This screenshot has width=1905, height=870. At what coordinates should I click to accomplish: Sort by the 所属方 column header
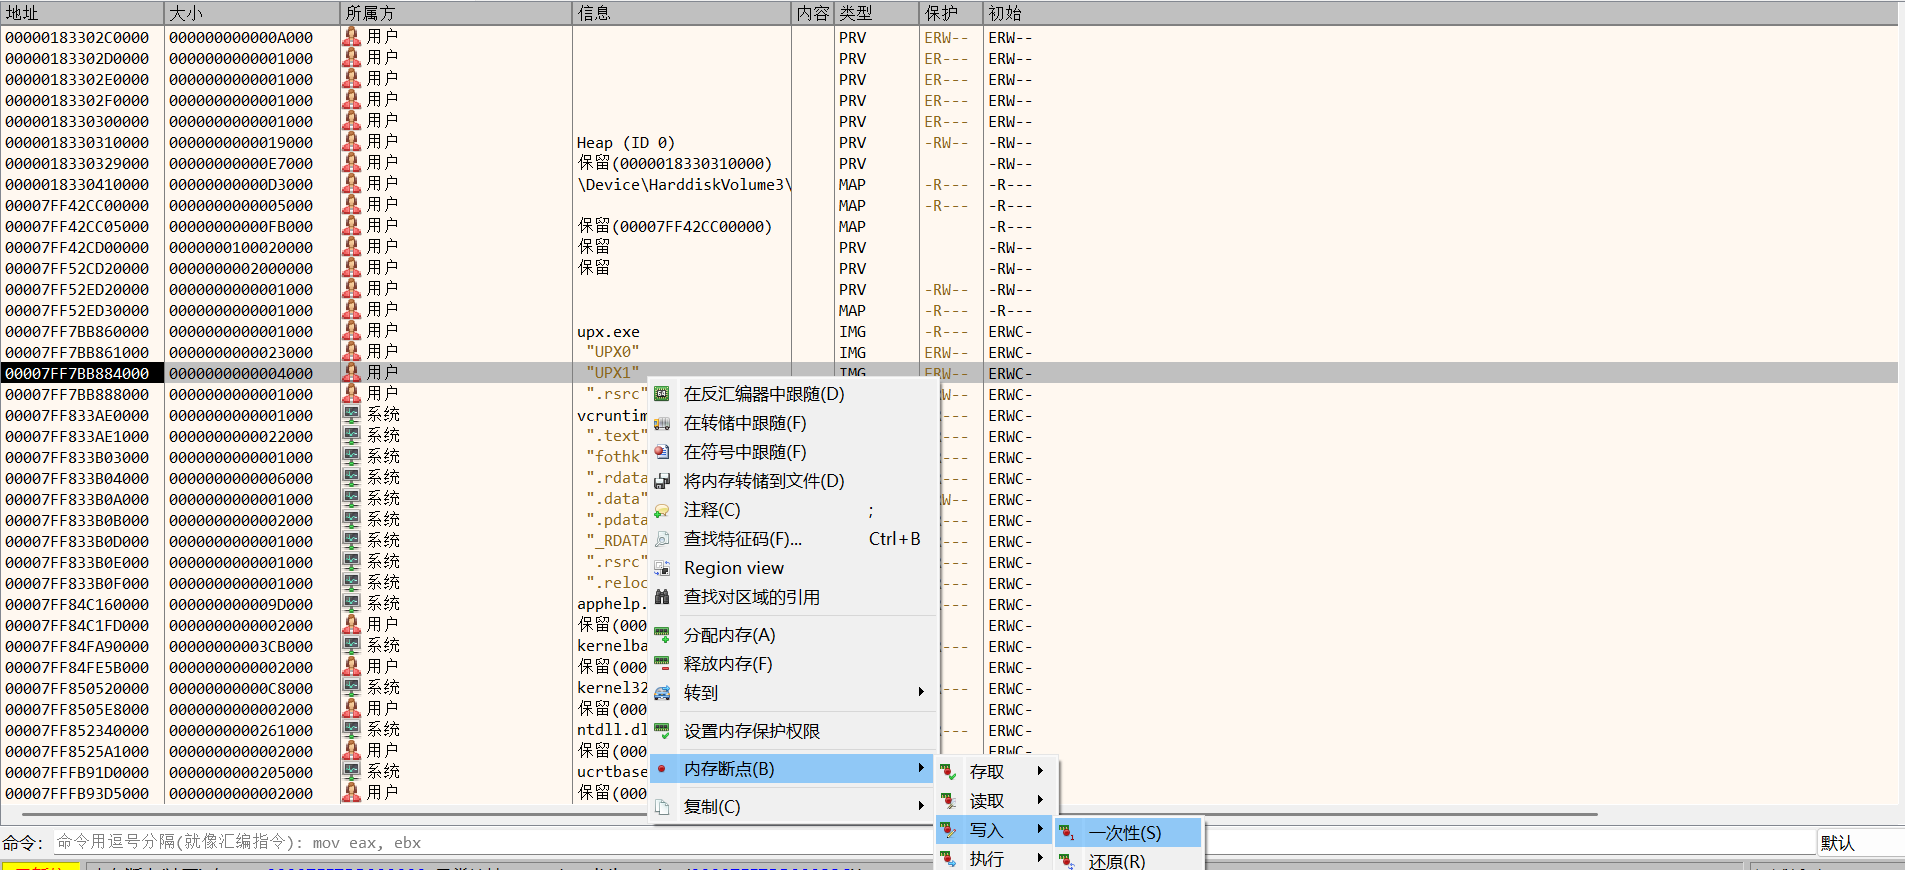coord(456,13)
